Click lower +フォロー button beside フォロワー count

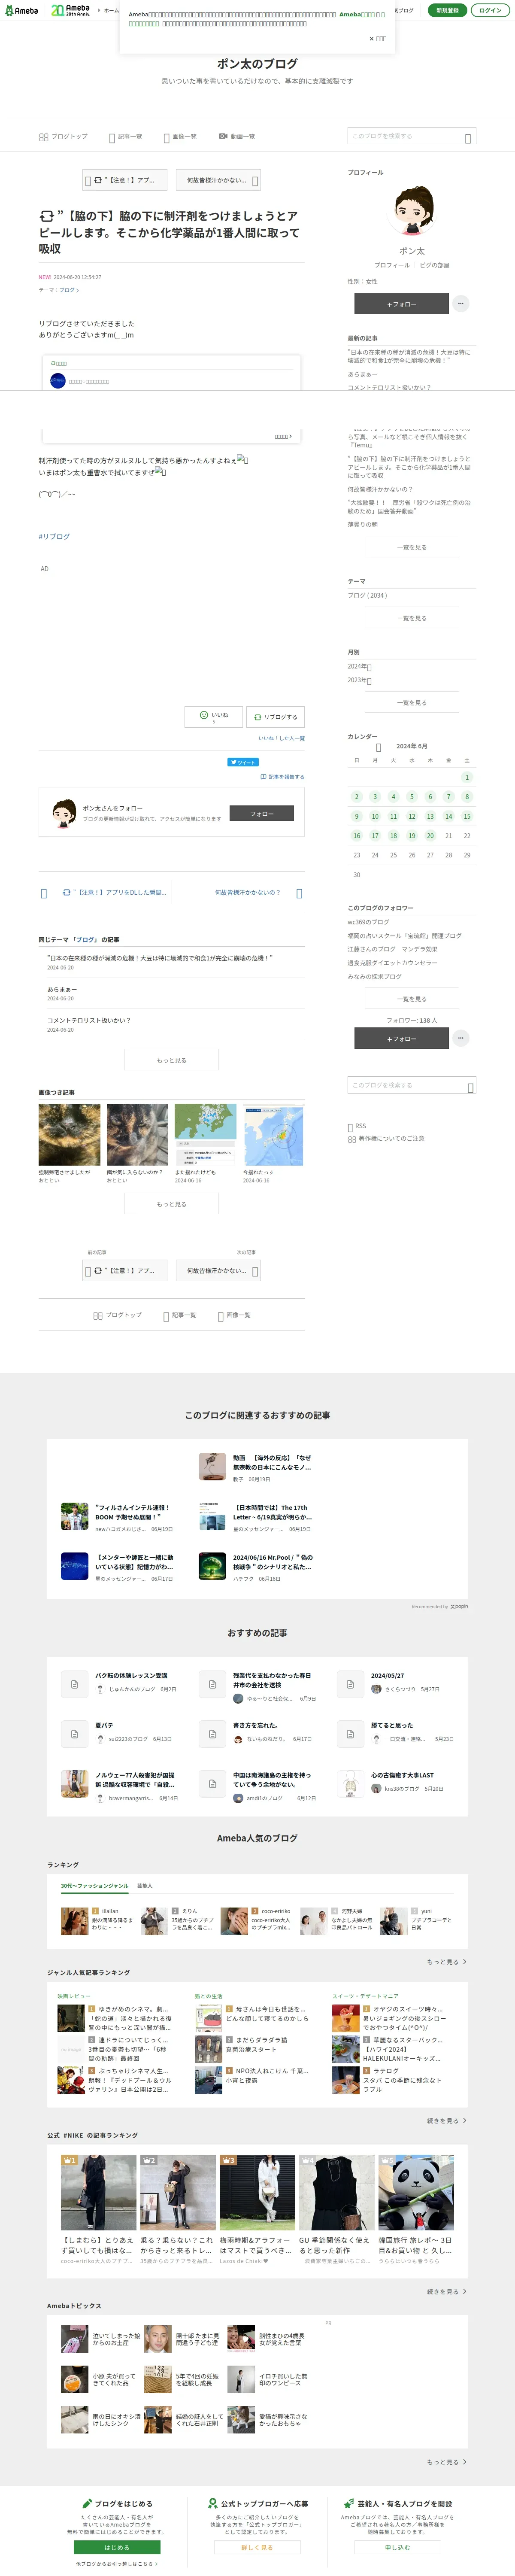401,1039
